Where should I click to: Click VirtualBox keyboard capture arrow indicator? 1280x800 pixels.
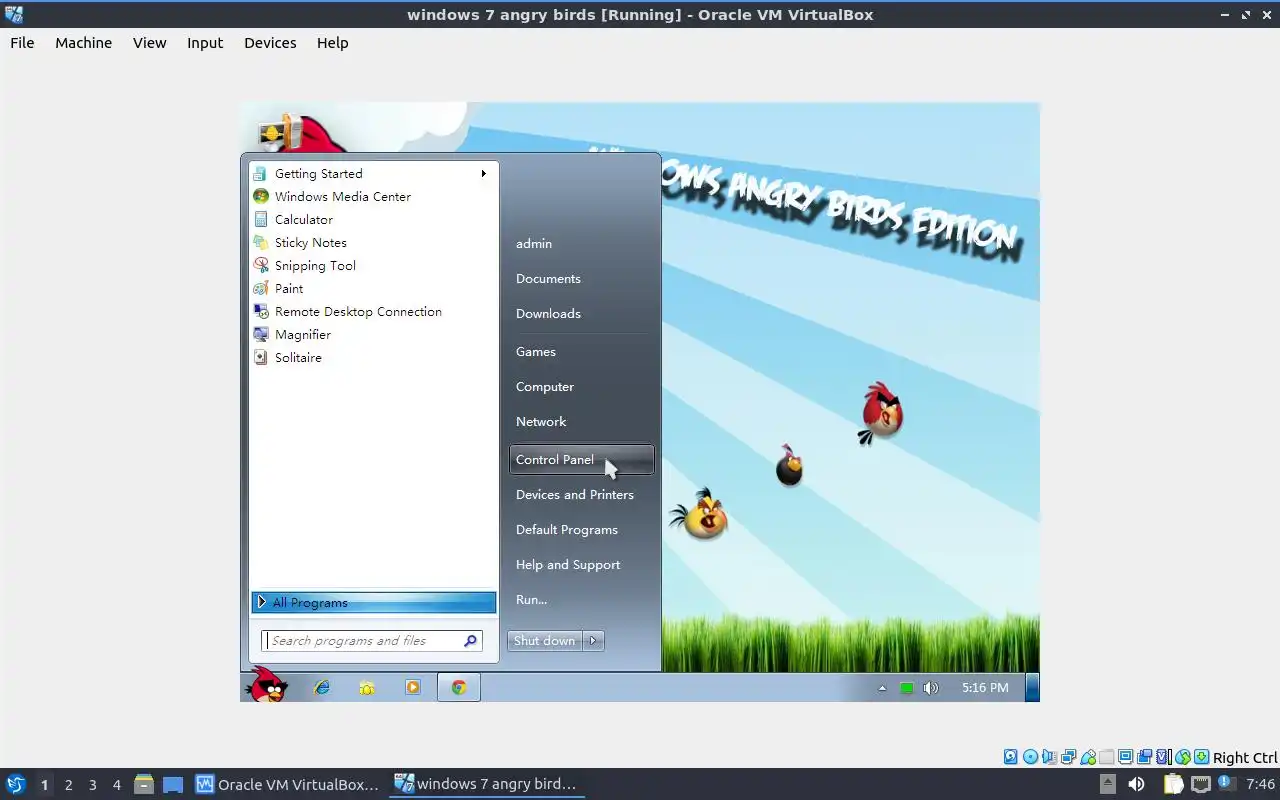pyautogui.click(x=1202, y=757)
